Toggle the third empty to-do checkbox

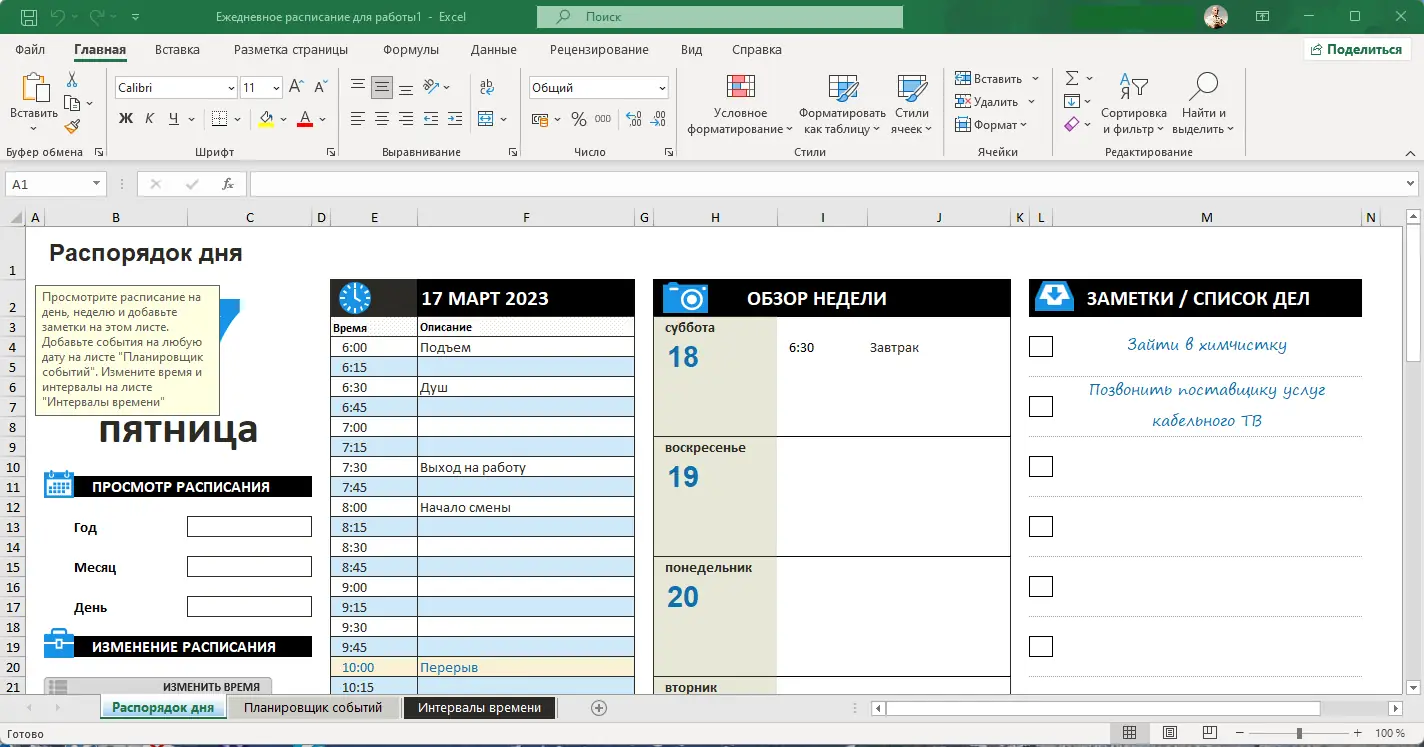(x=1041, y=586)
